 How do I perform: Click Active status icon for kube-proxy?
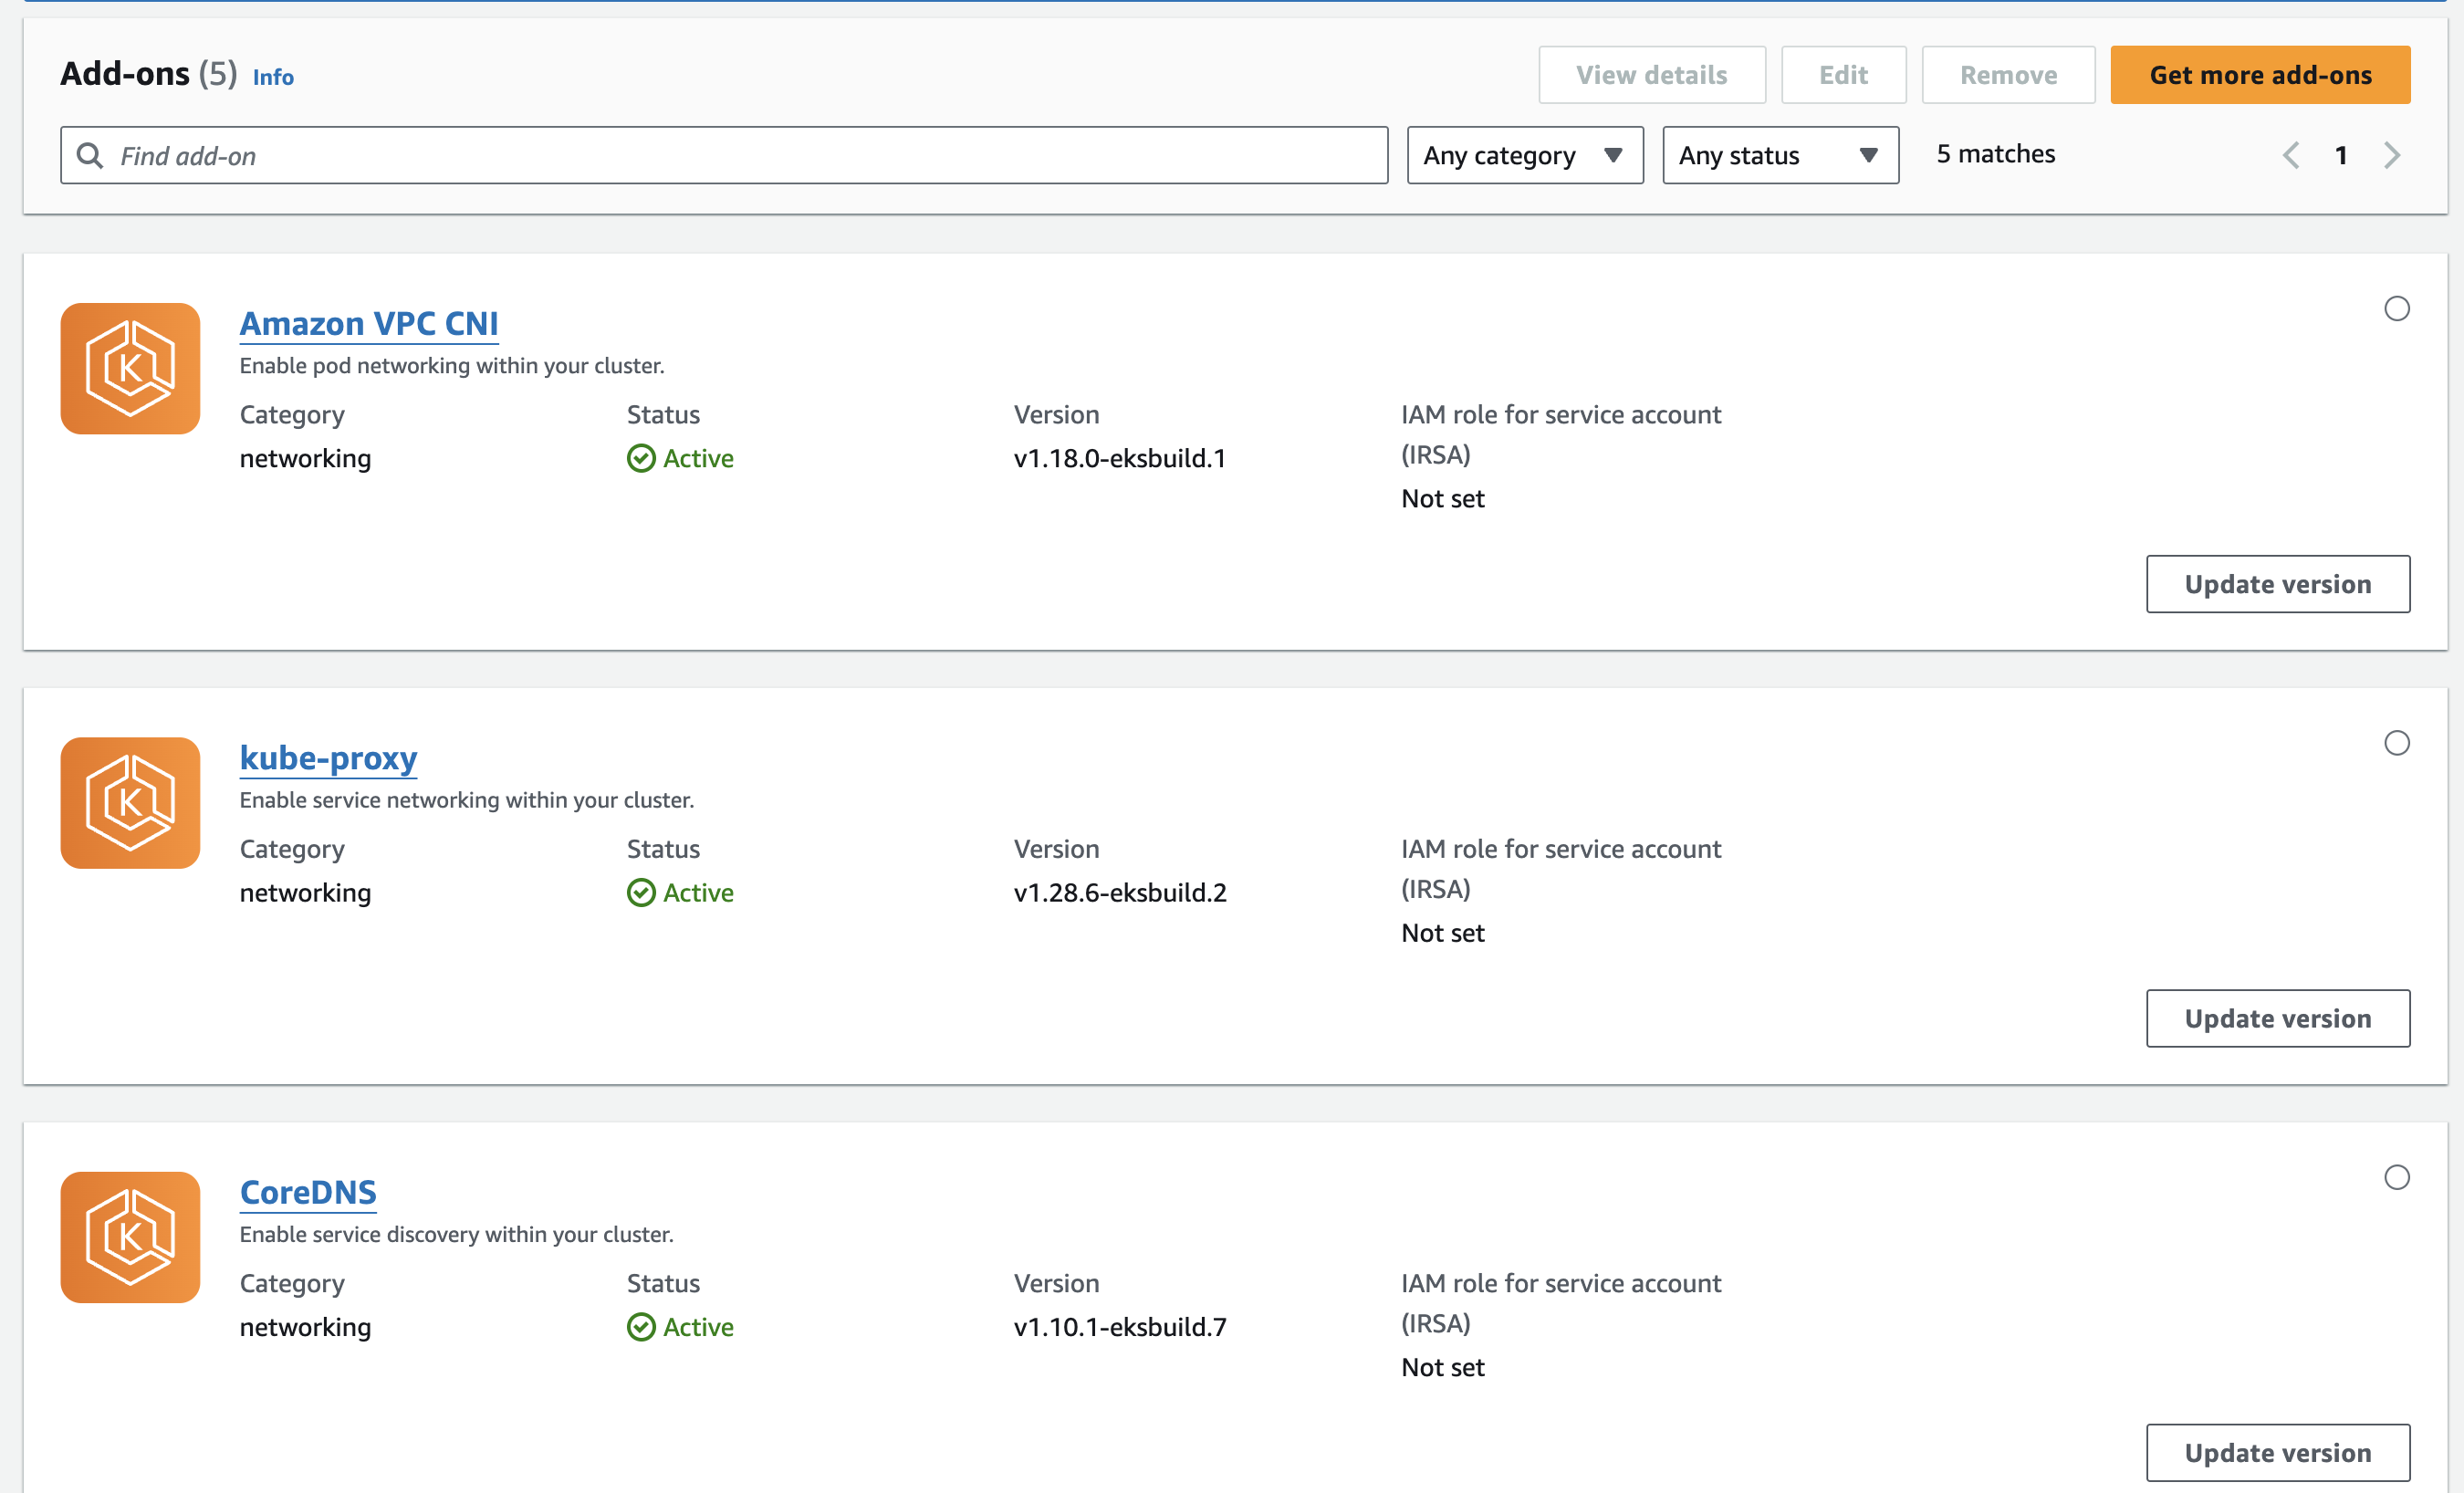[641, 892]
